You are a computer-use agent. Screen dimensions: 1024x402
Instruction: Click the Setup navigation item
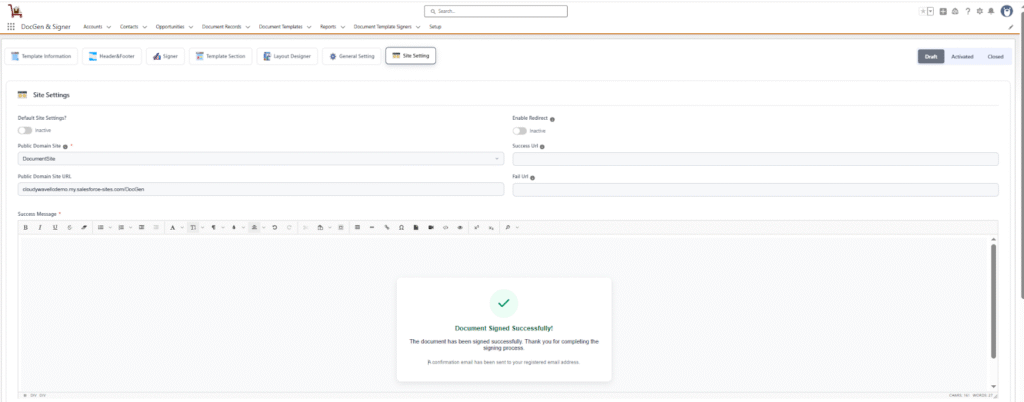[435, 27]
